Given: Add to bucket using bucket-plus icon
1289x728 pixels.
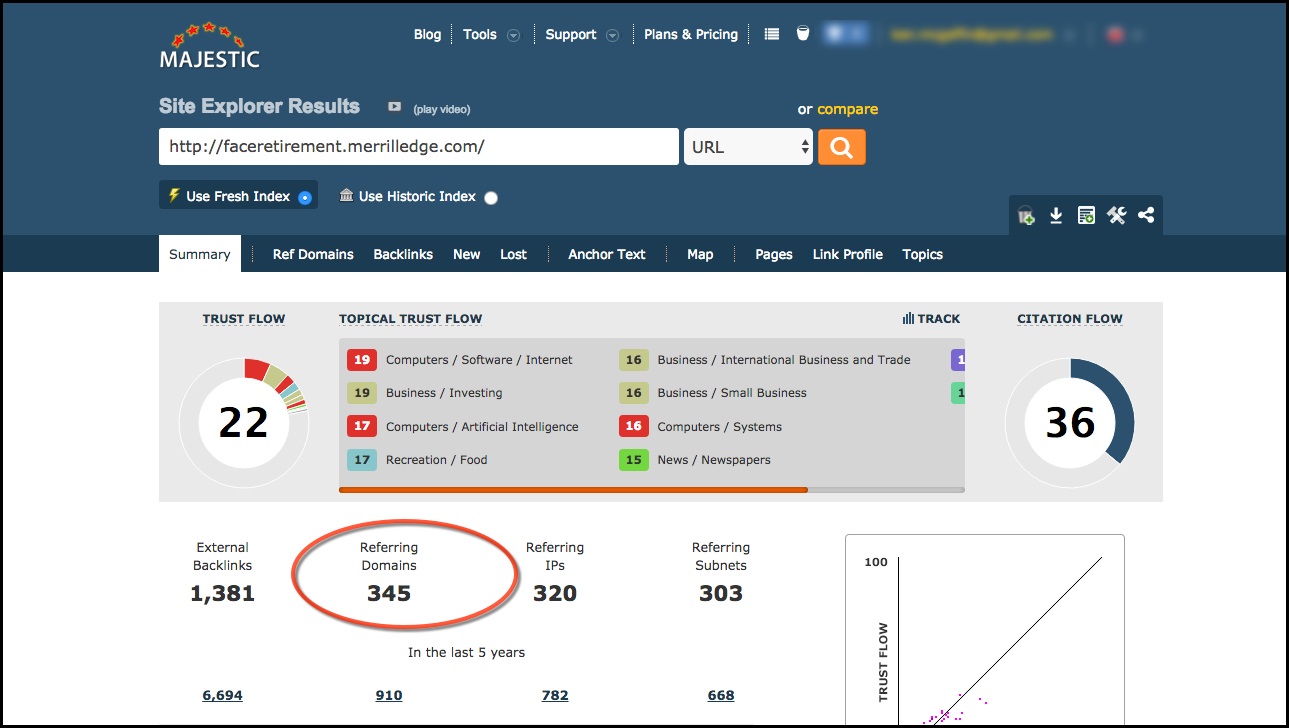Looking at the screenshot, I should [x=1026, y=215].
